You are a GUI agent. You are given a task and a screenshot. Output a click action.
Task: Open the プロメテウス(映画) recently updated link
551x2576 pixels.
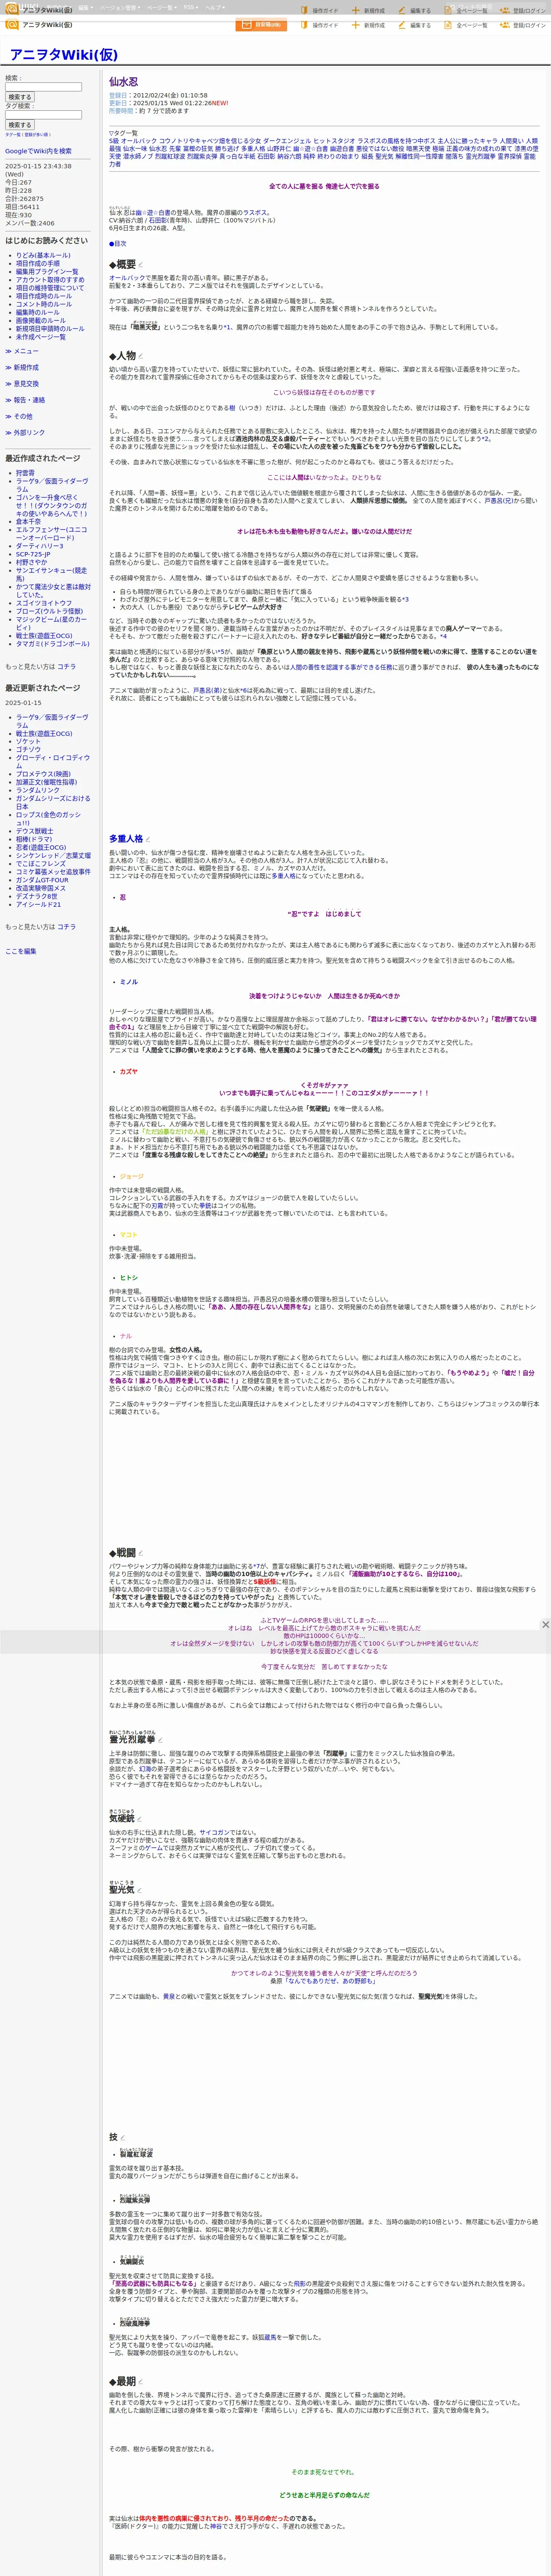tap(43, 774)
